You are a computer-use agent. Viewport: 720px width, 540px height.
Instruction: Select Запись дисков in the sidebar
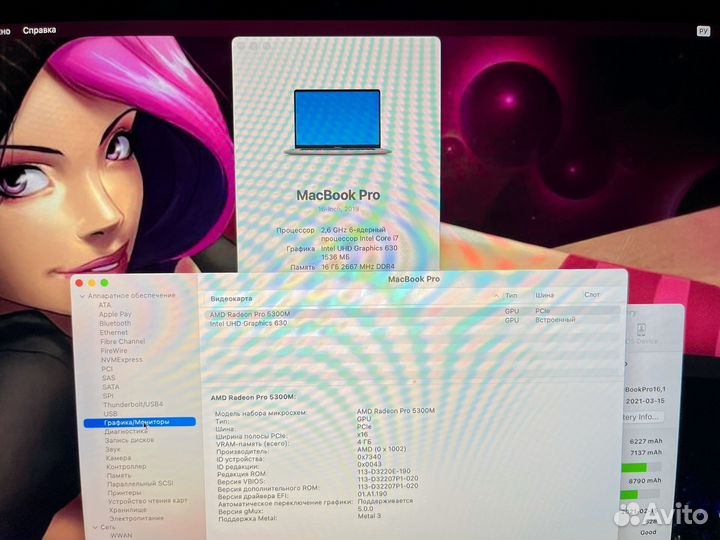[129, 440]
